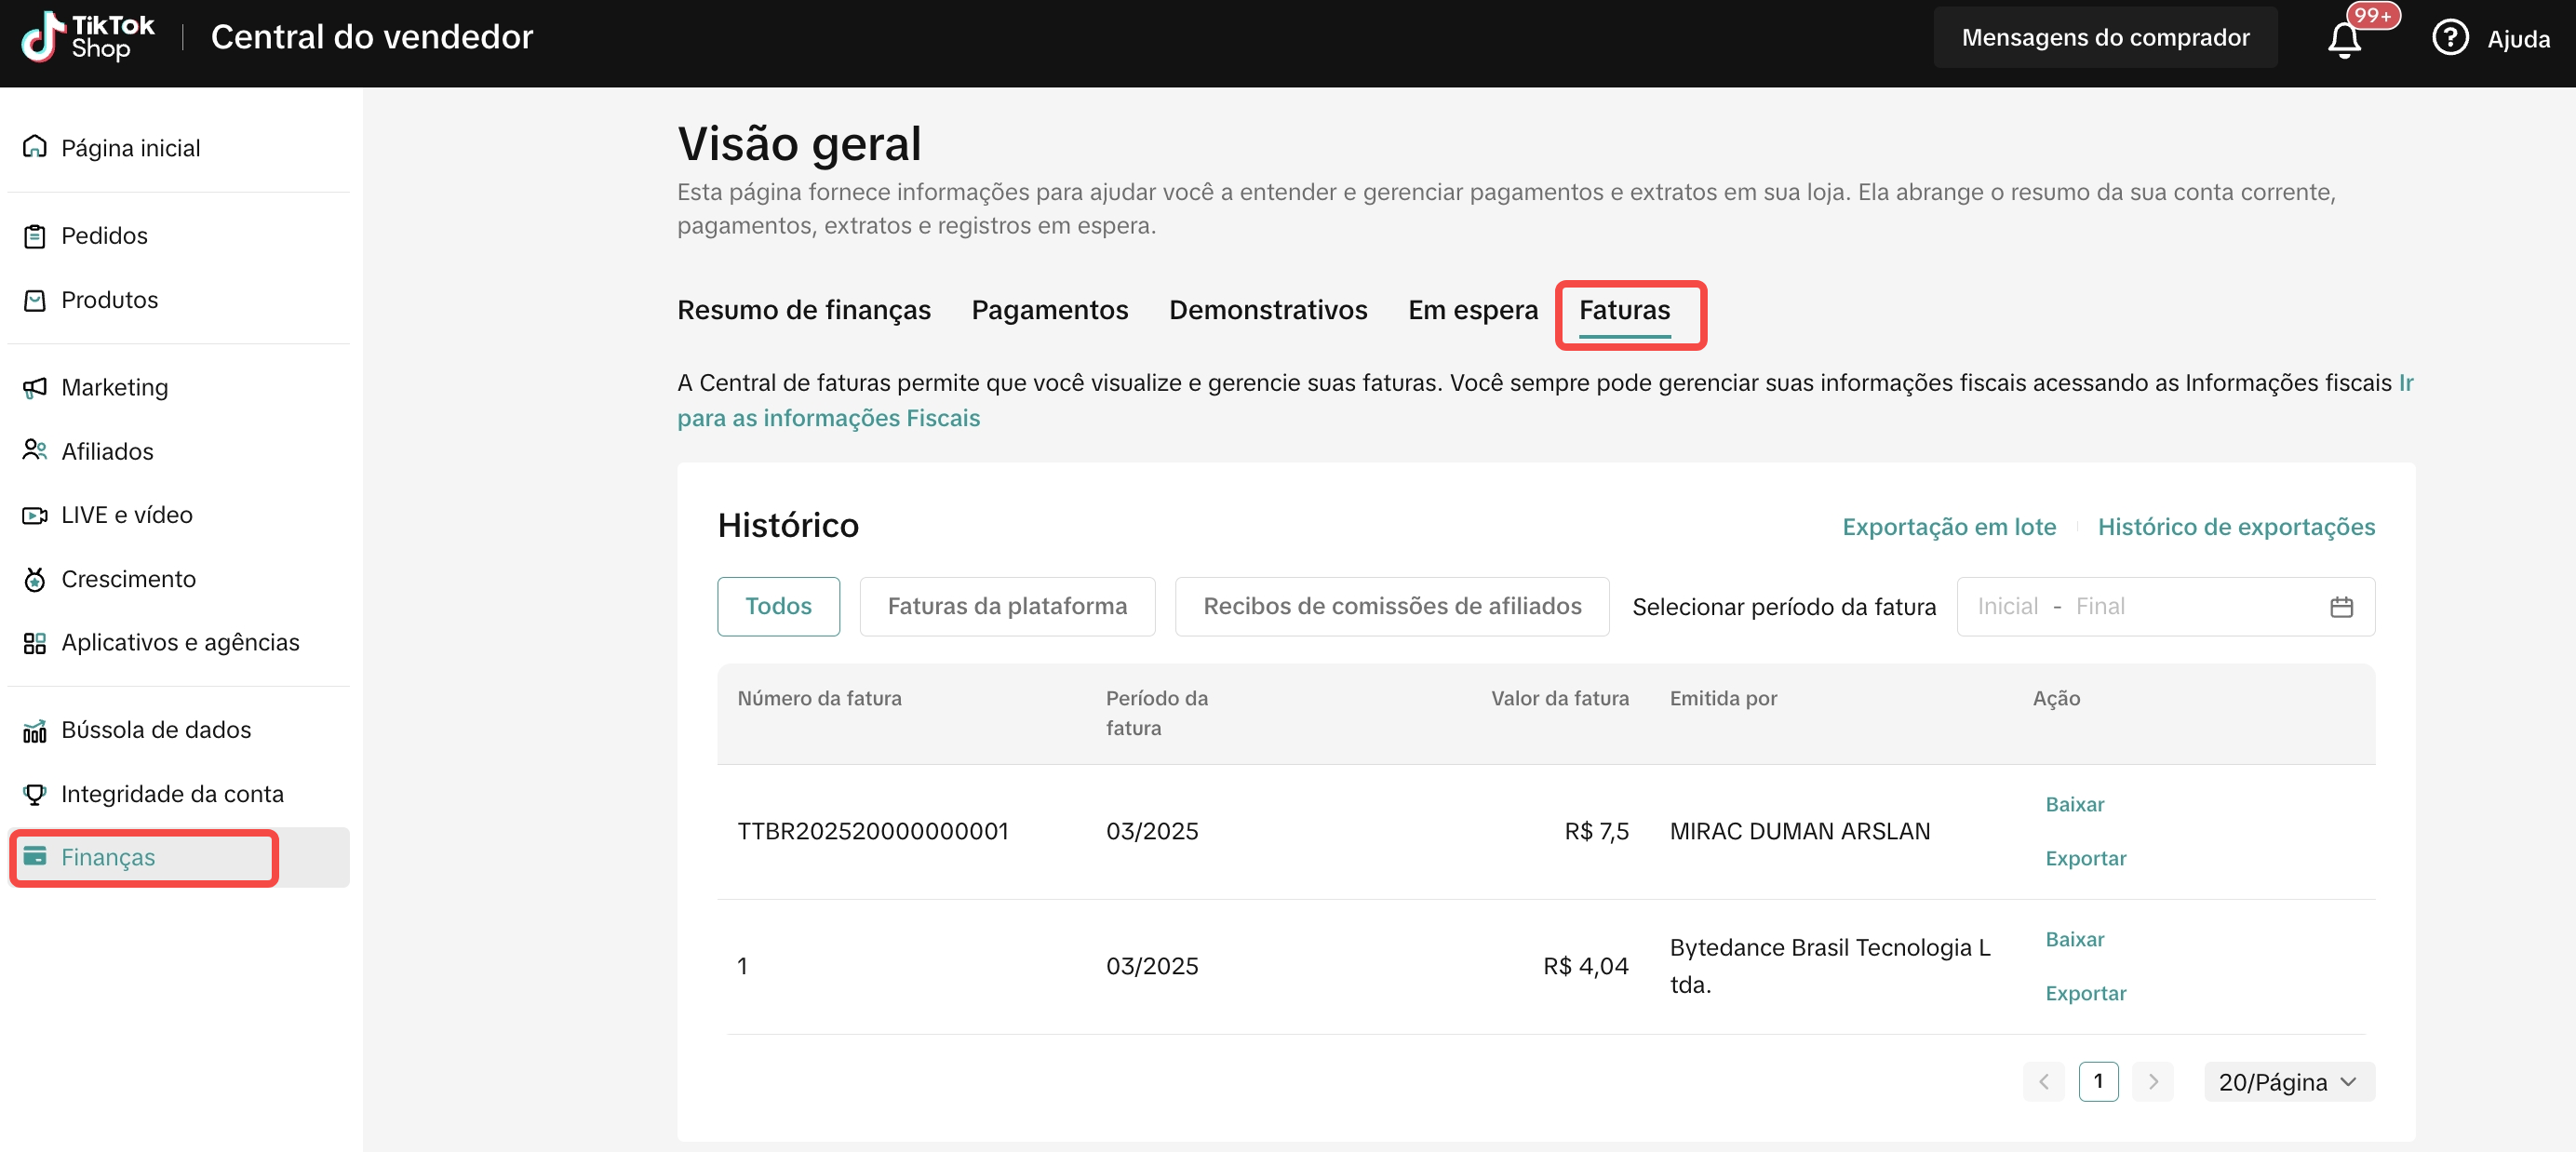The image size is (2576, 1152).
Task: Click the Pedidos clipboard icon
Action: 35,236
